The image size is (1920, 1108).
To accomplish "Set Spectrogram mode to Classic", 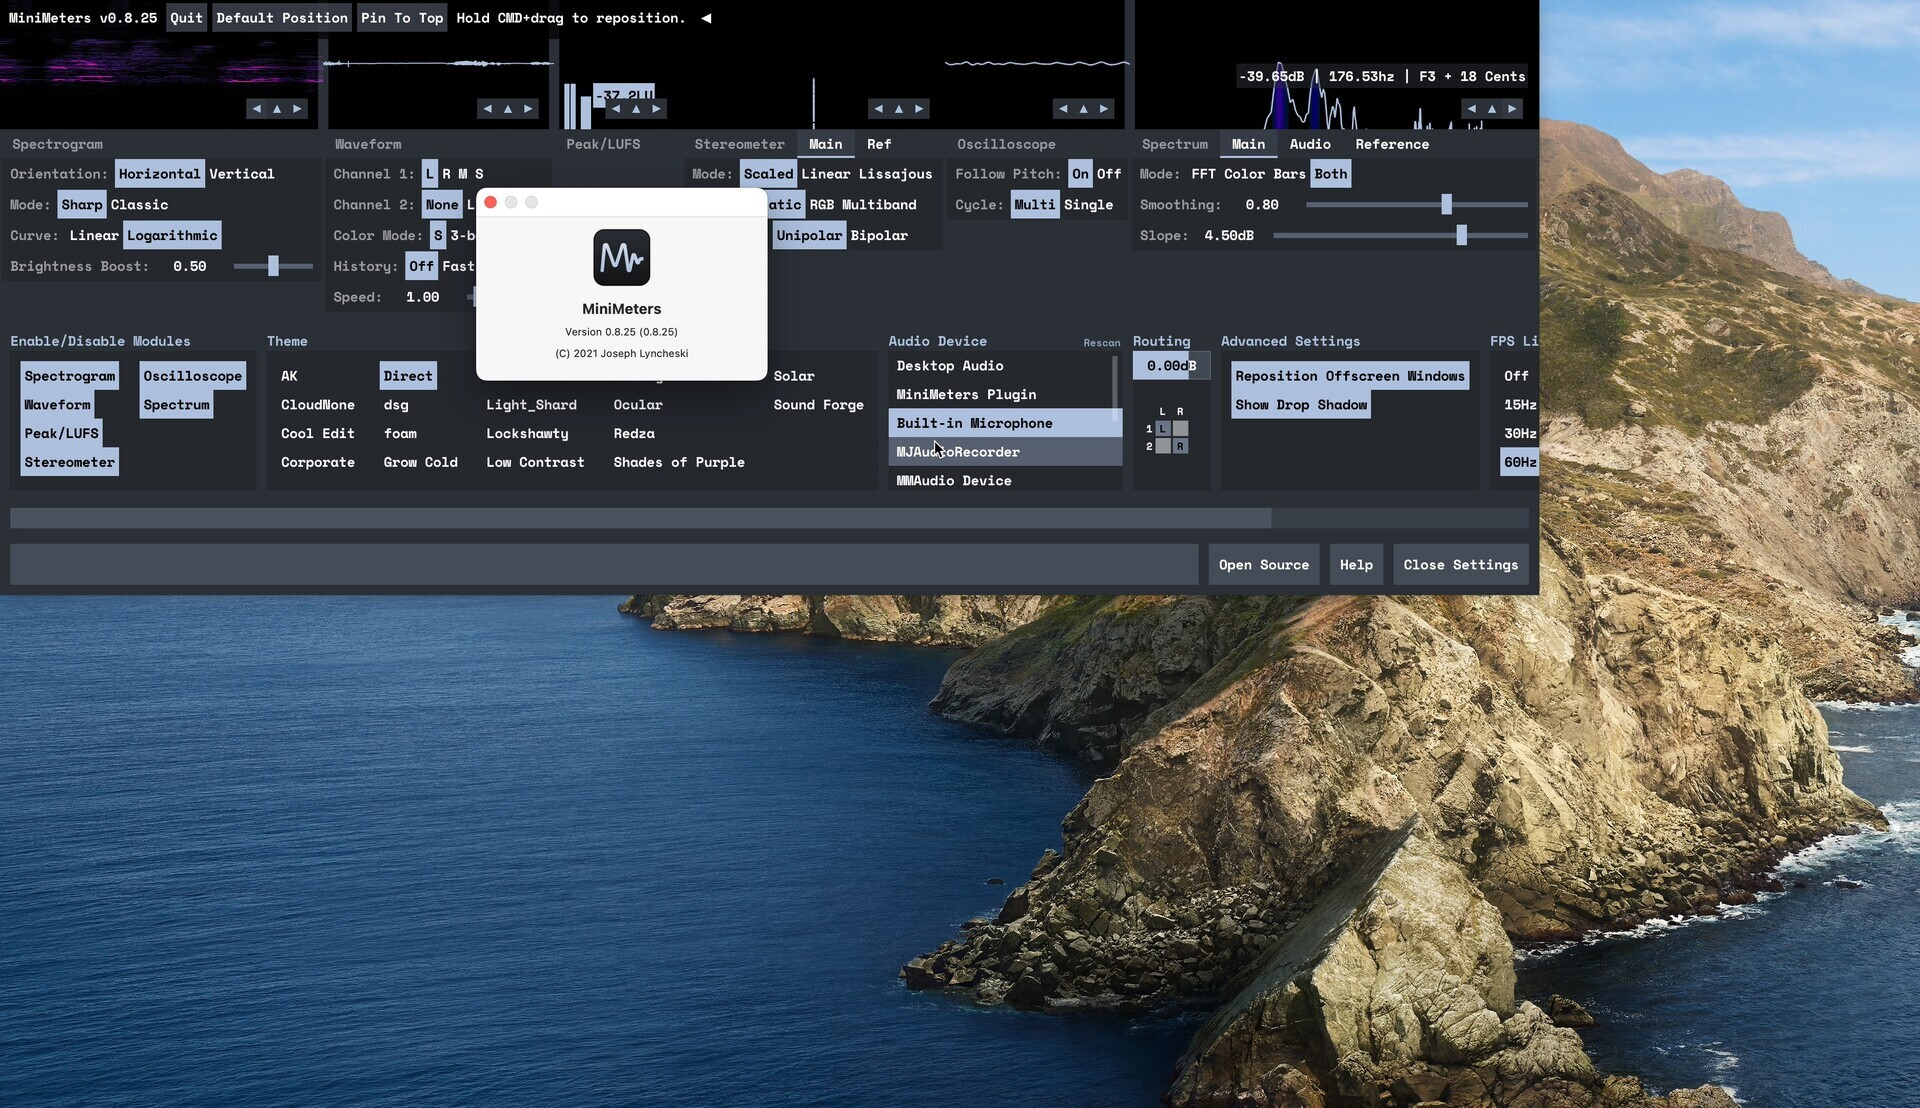I will point(139,205).
